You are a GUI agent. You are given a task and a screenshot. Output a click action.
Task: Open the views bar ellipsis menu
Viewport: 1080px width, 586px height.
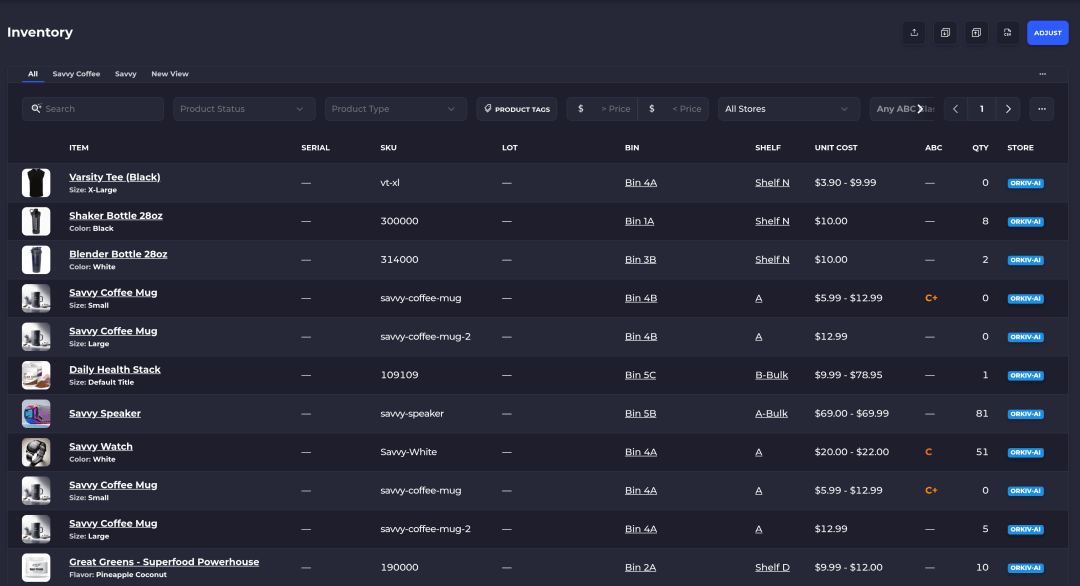click(x=1042, y=74)
